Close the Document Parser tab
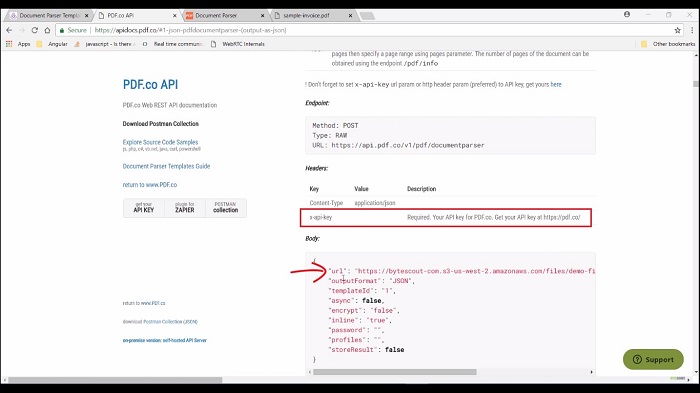The image size is (700, 393). point(262,15)
